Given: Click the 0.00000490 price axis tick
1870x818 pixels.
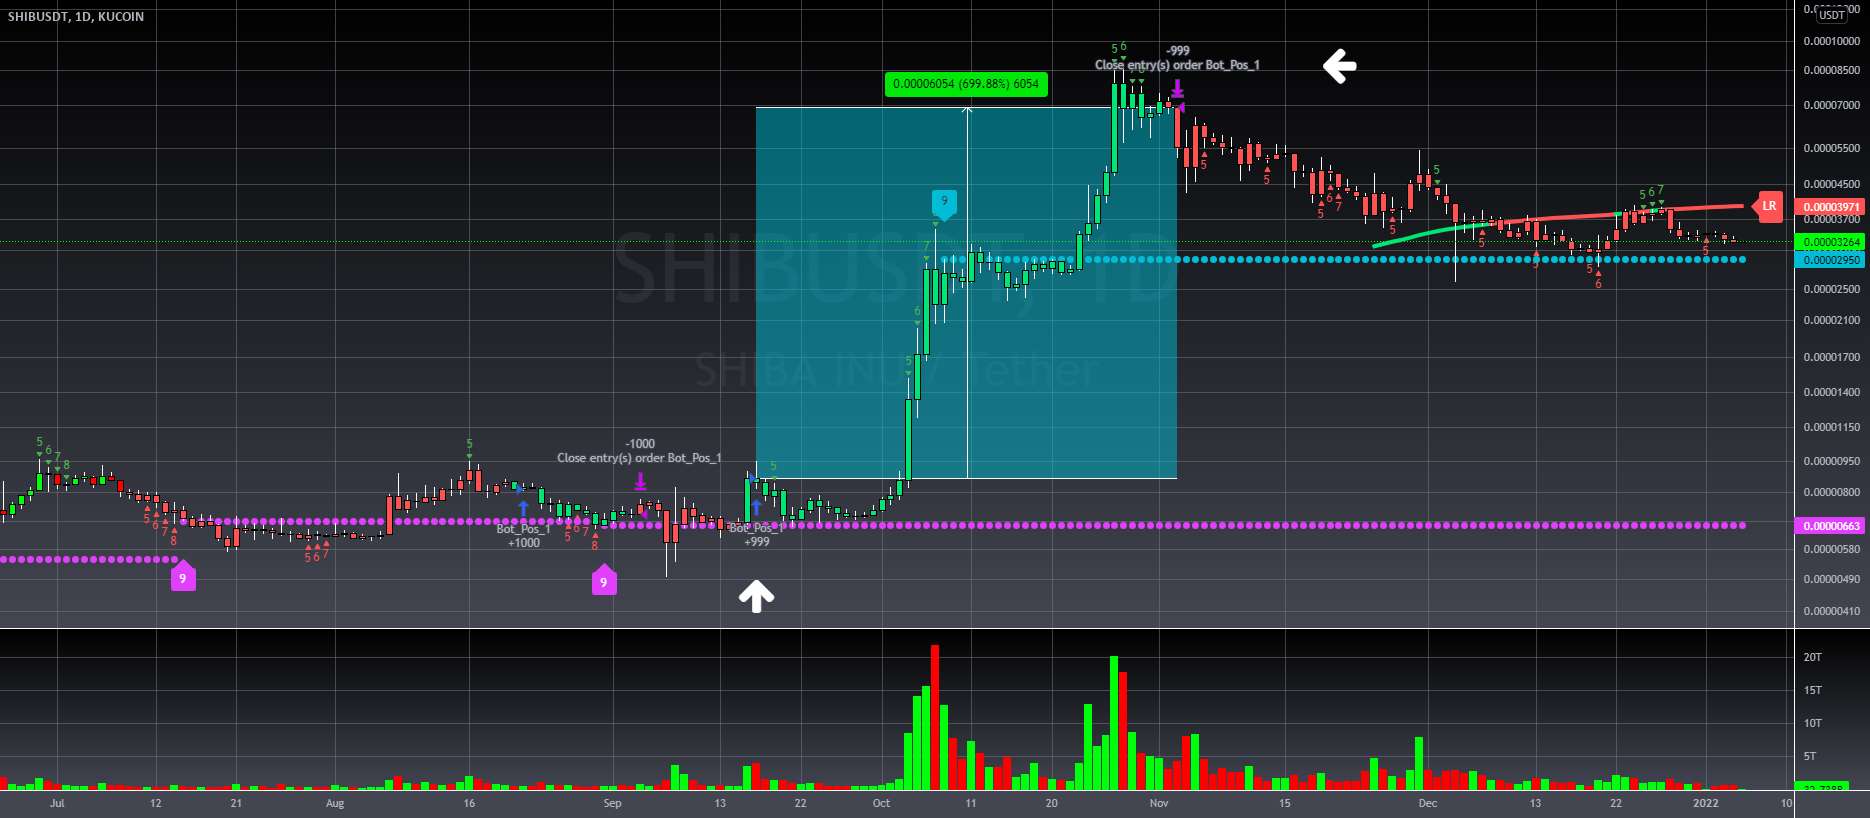Looking at the screenshot, I should tap(1832, 579).
